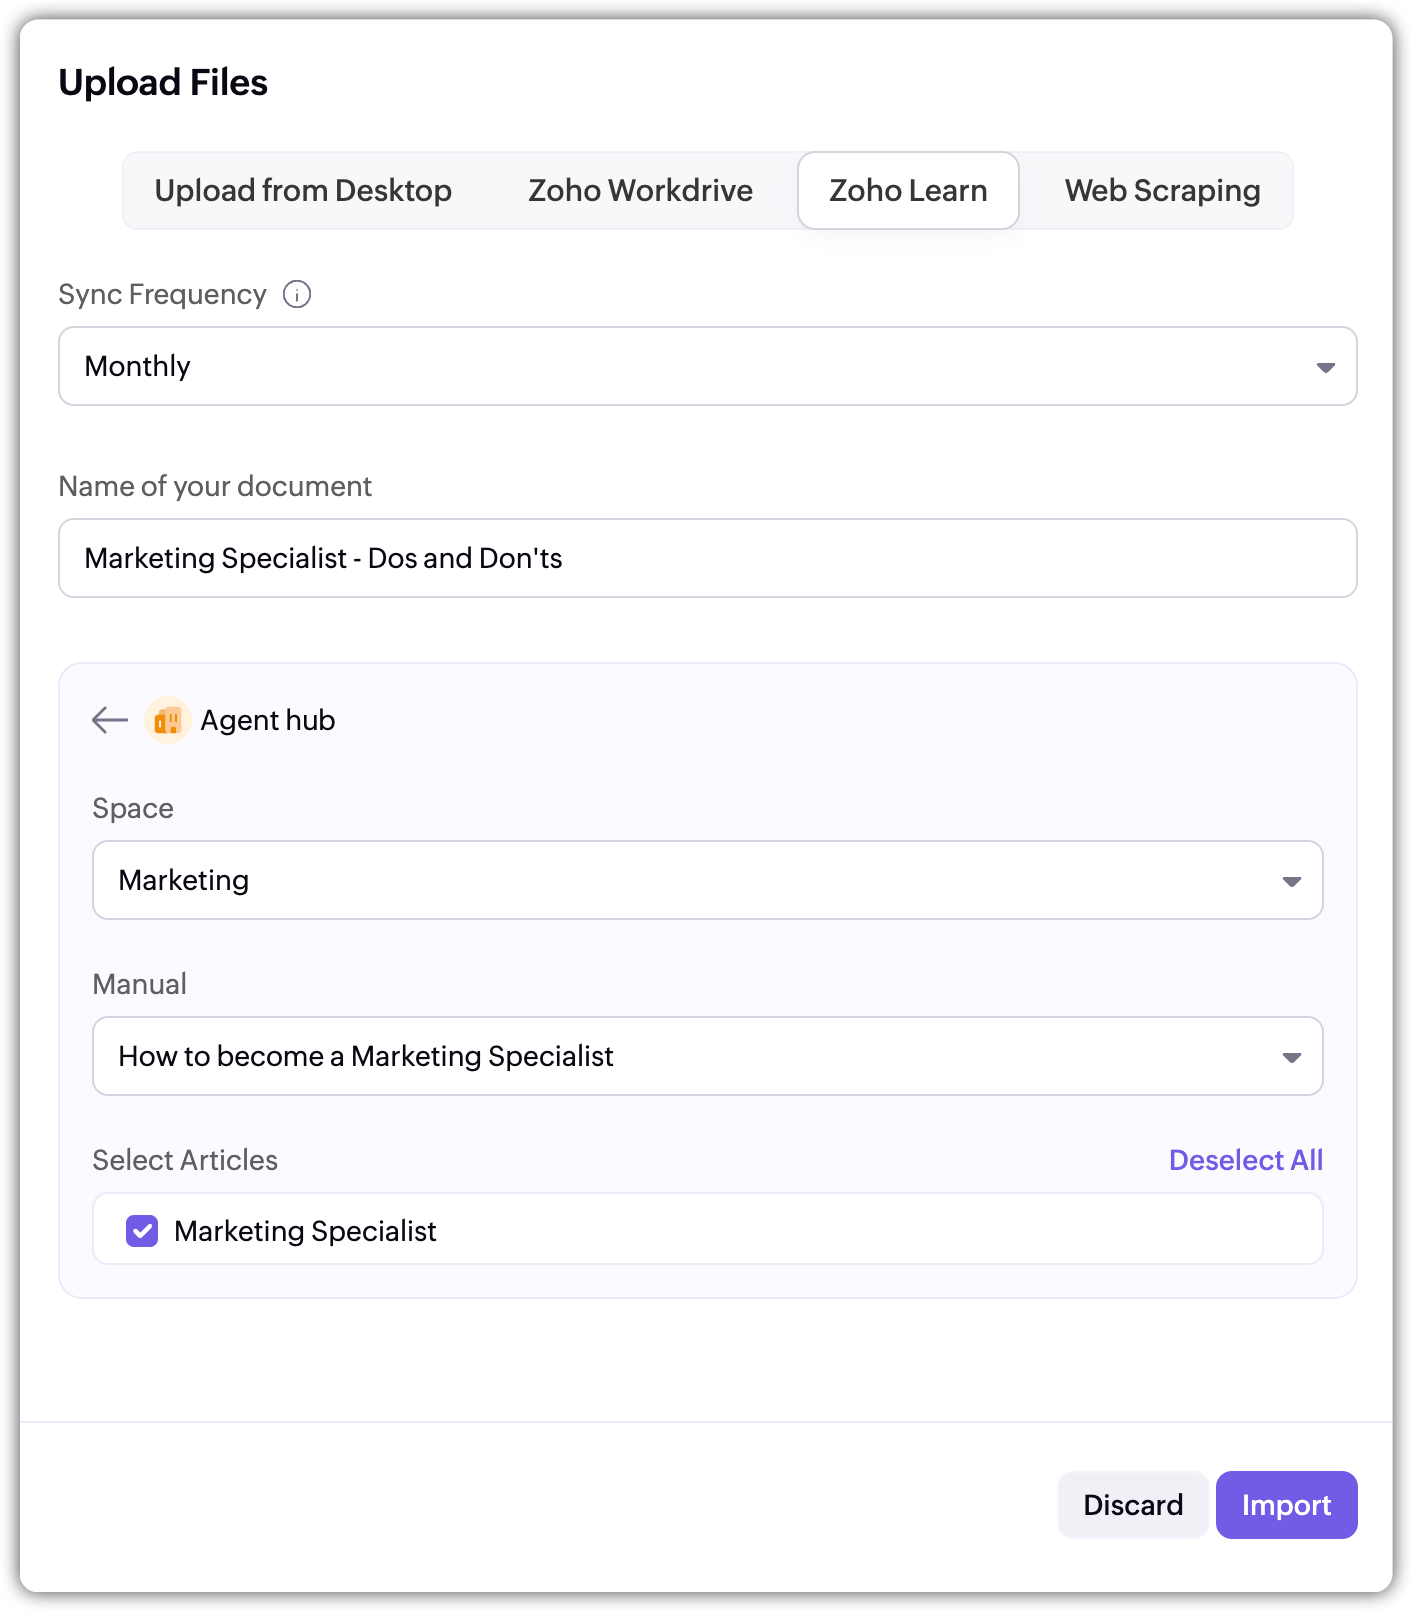The height and width of the screenshot is (1612, 1412).
Task: Switch to Upload from Desktop tab
Action: pyautogui.click(x=303, y=191)
